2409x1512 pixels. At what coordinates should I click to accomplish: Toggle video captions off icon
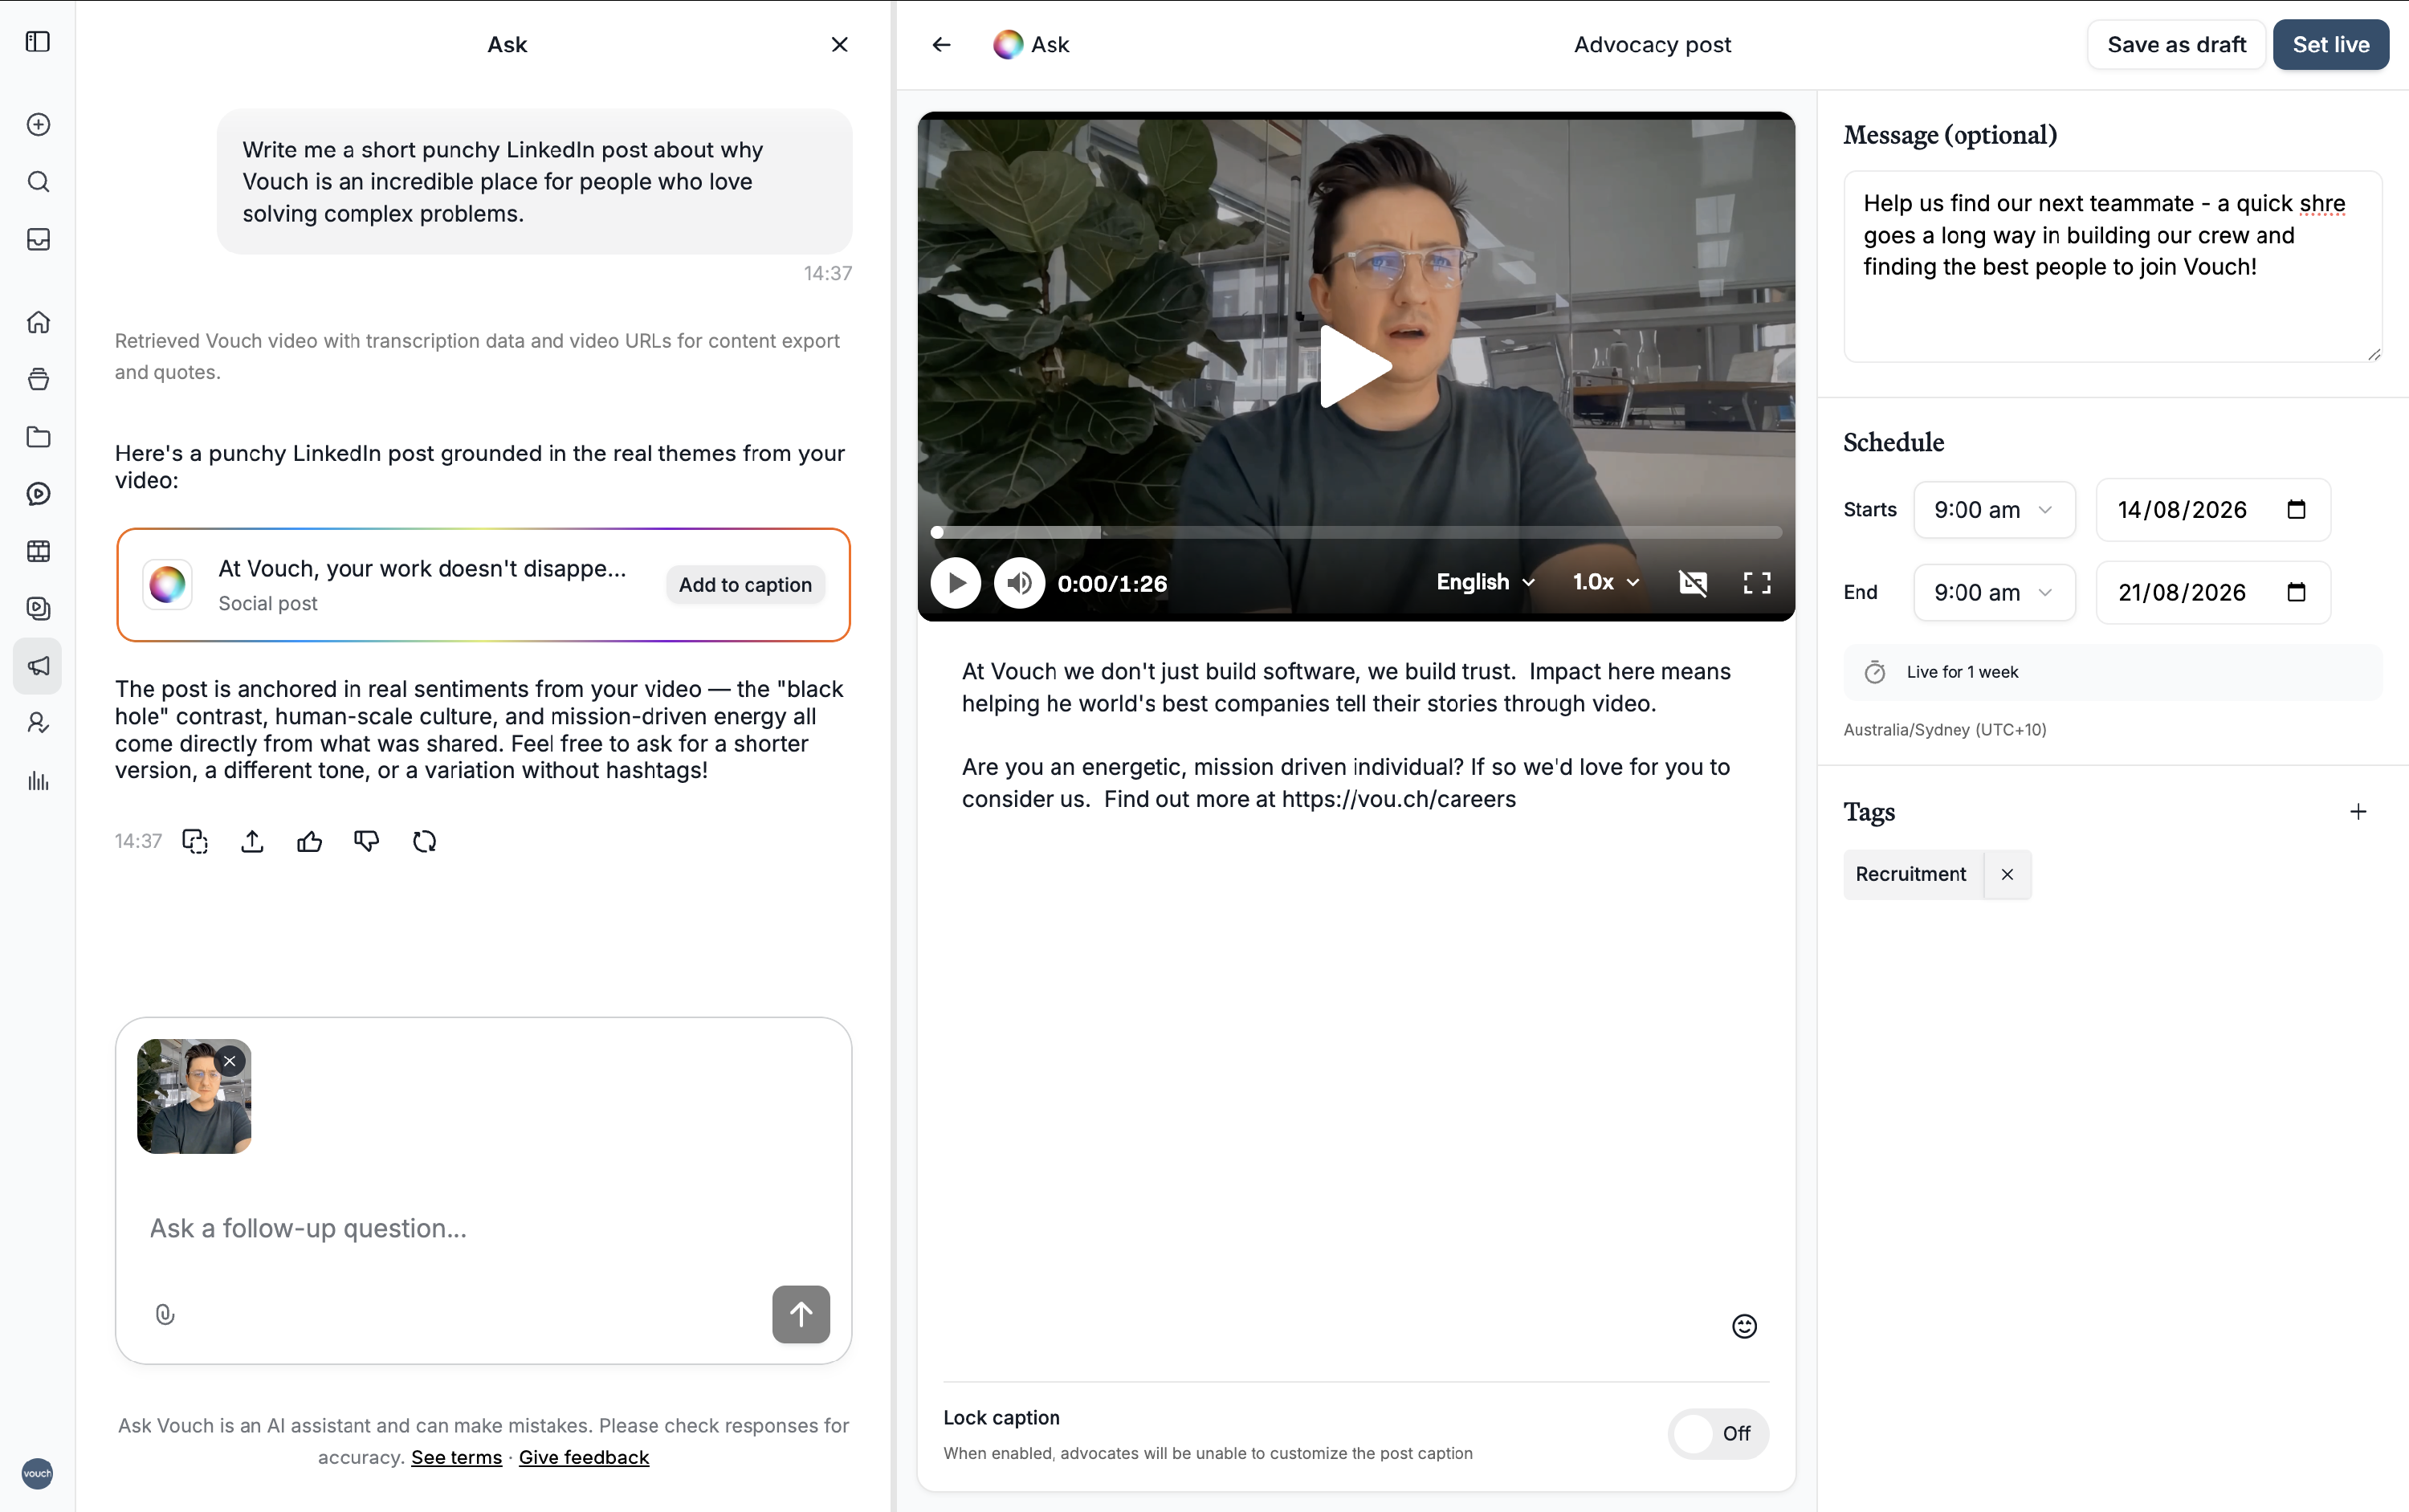(x=1693, y=583)
